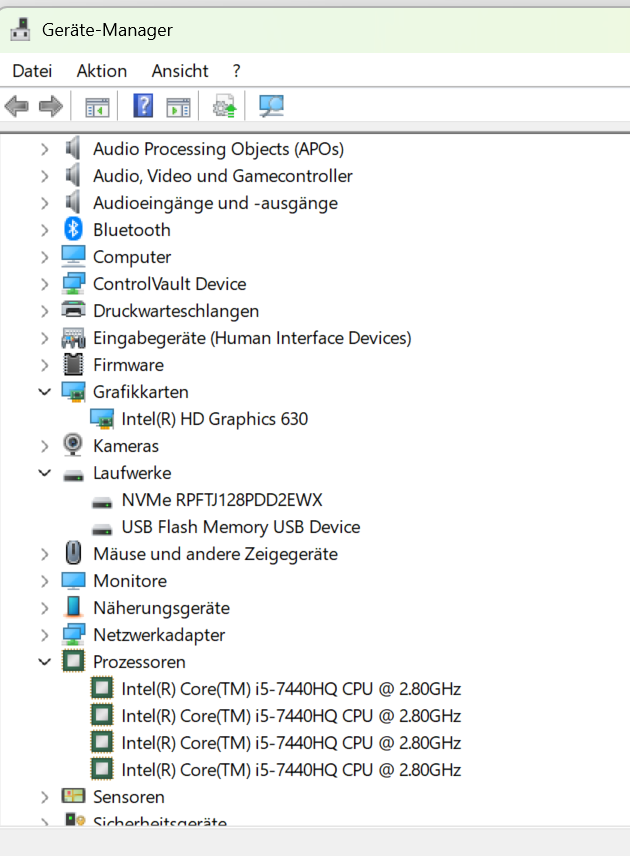Expand the Sensoren category
Viewport: 630px width, 856px height.
pyautogui.click(x=45, y=796)
